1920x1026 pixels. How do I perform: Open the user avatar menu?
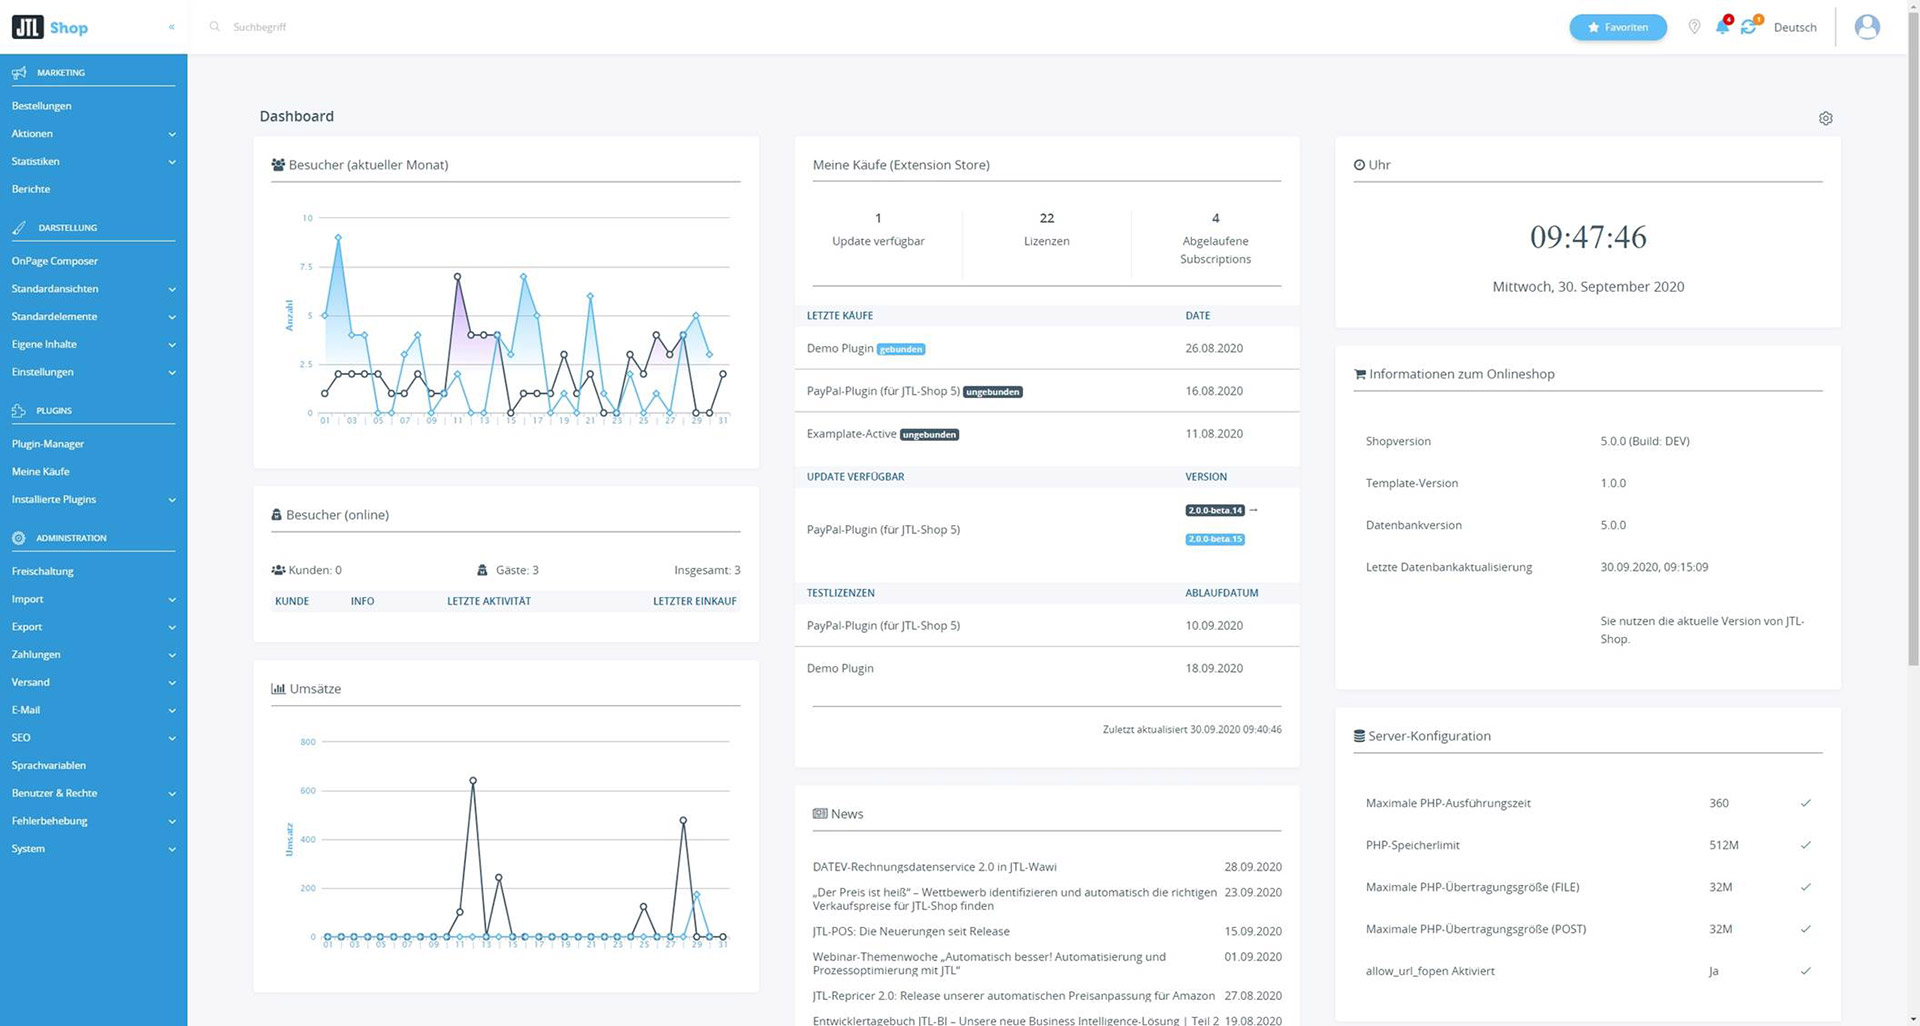pyautogui.click(x=1866, y=27)
